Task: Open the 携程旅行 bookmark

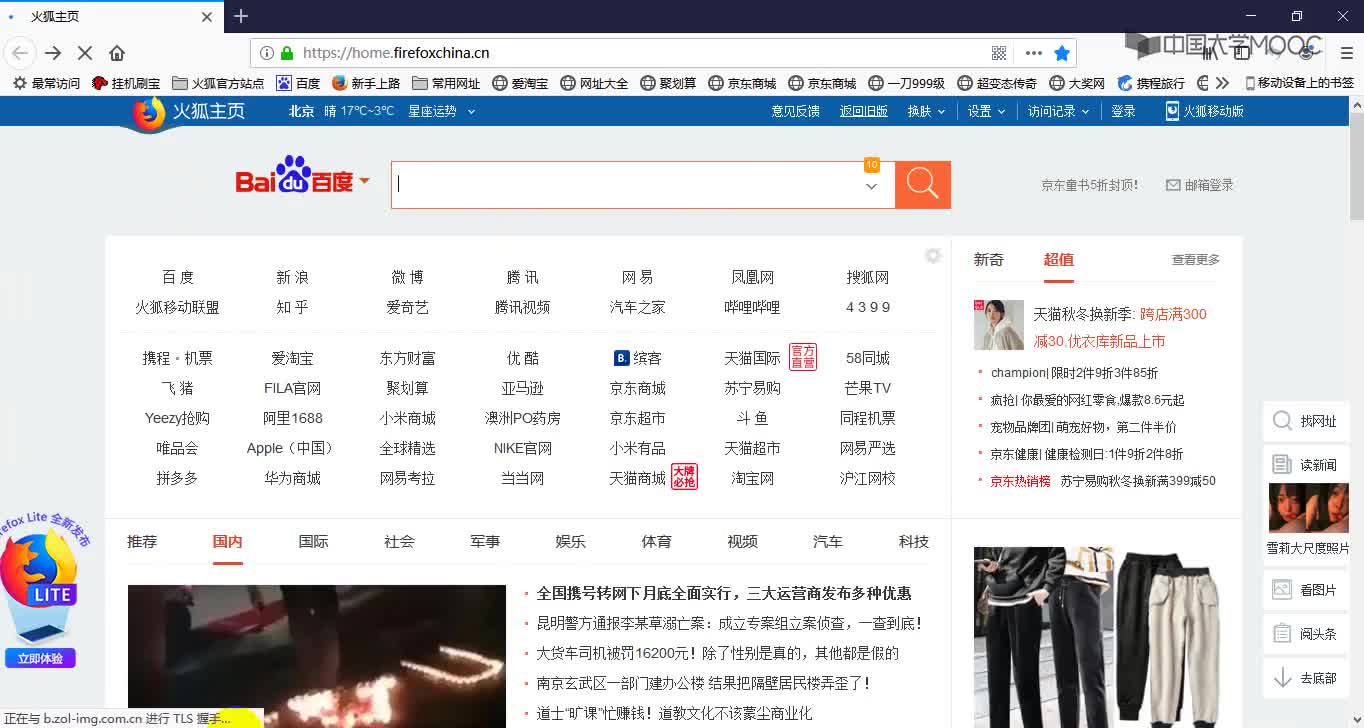Action: coord(1151,84)
